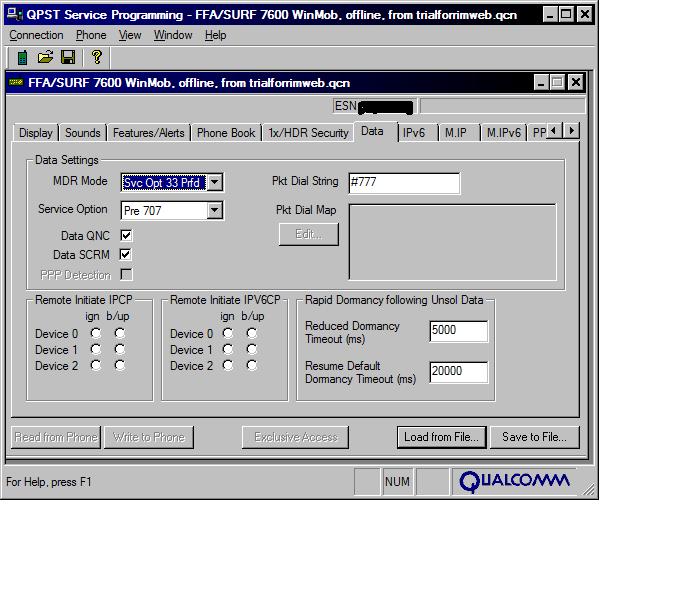This screenshot has height=596, width=699.
Task: Switch to the M.IPv6 tab
Action: (504, 133)
